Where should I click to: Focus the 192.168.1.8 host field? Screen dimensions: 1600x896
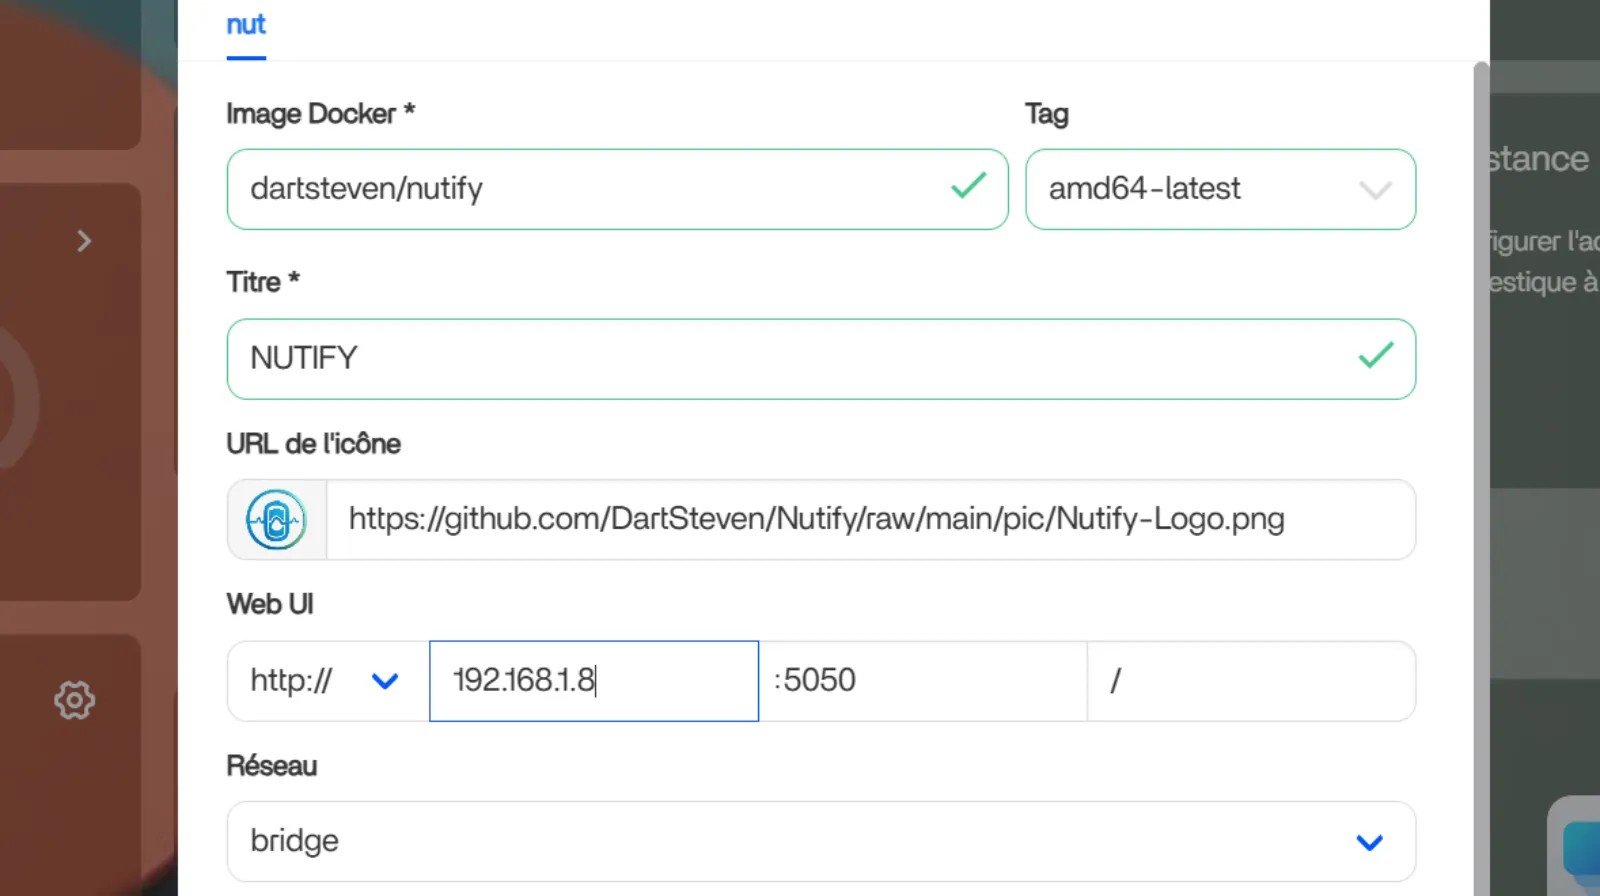click(x=593, y=681)
